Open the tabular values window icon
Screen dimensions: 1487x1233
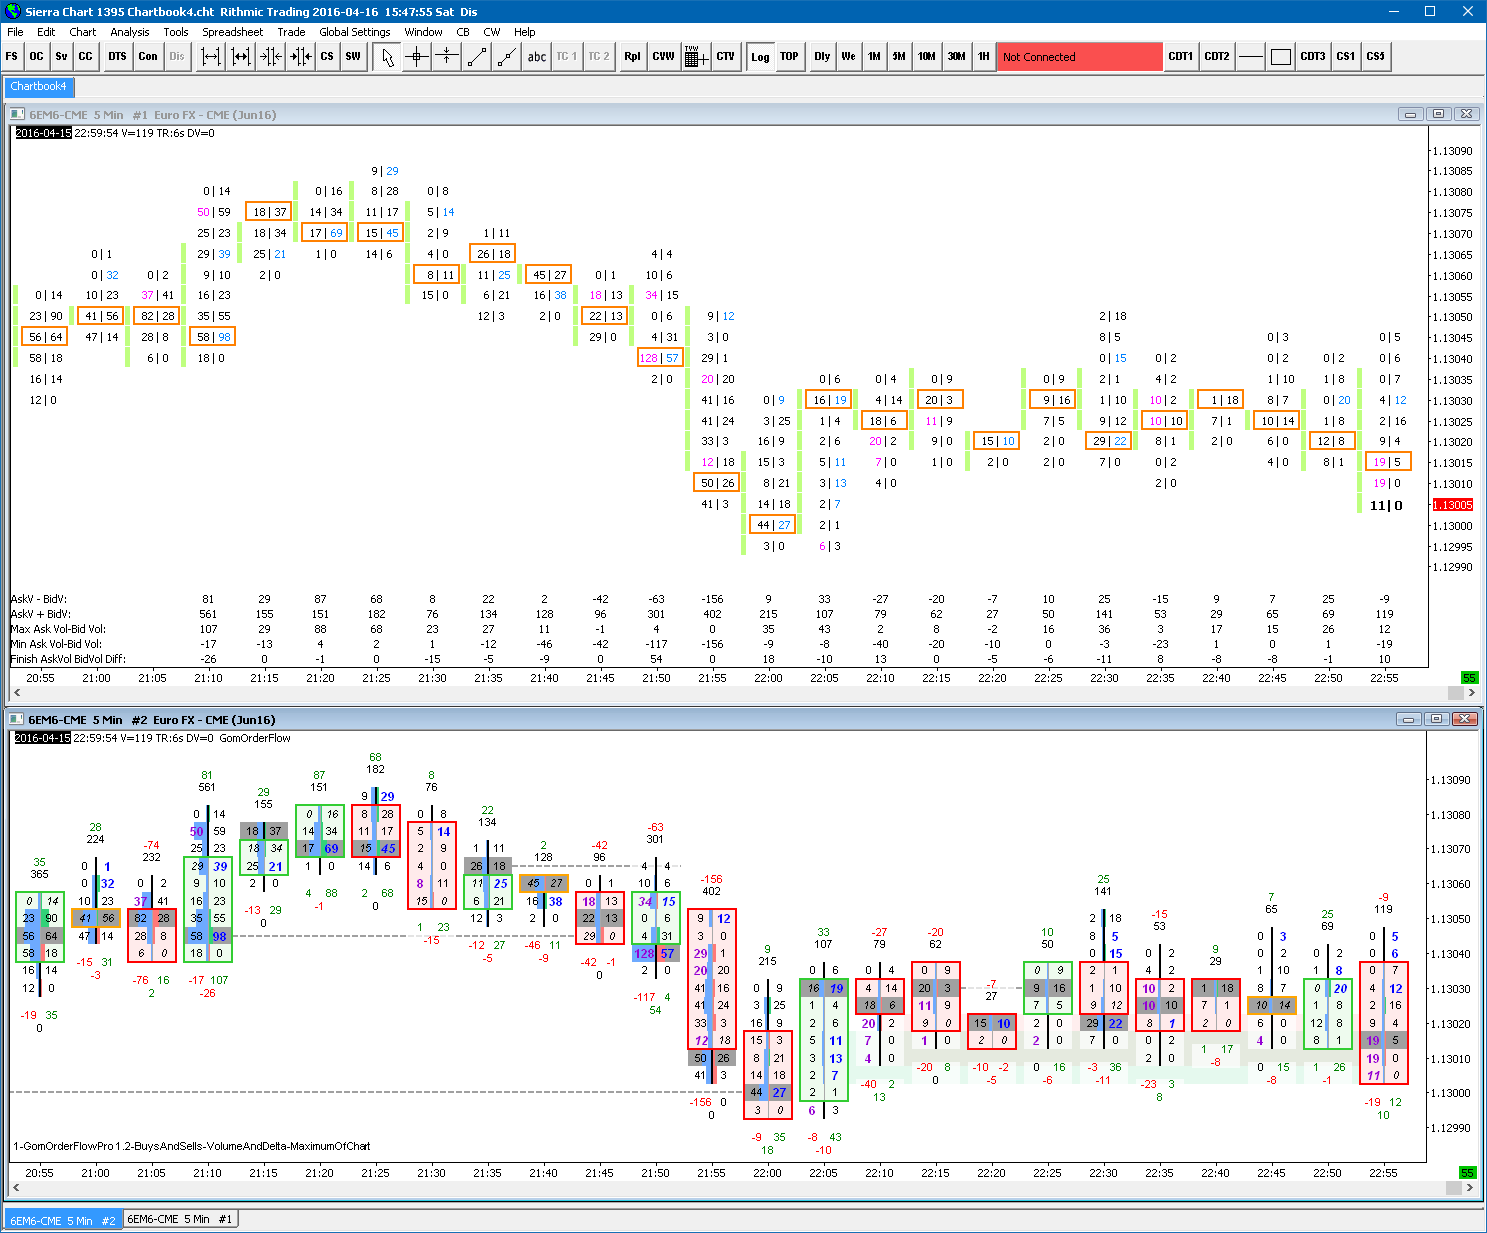point(695,57)
